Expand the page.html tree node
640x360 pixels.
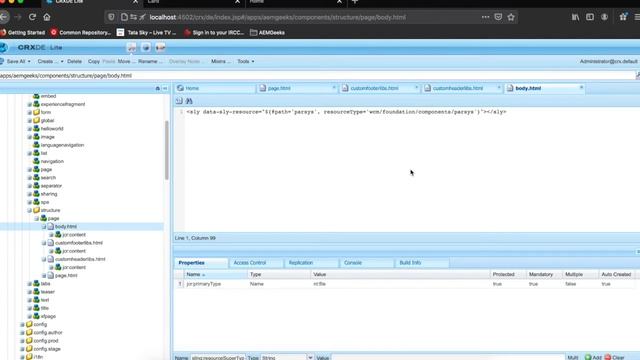[44, 276]
